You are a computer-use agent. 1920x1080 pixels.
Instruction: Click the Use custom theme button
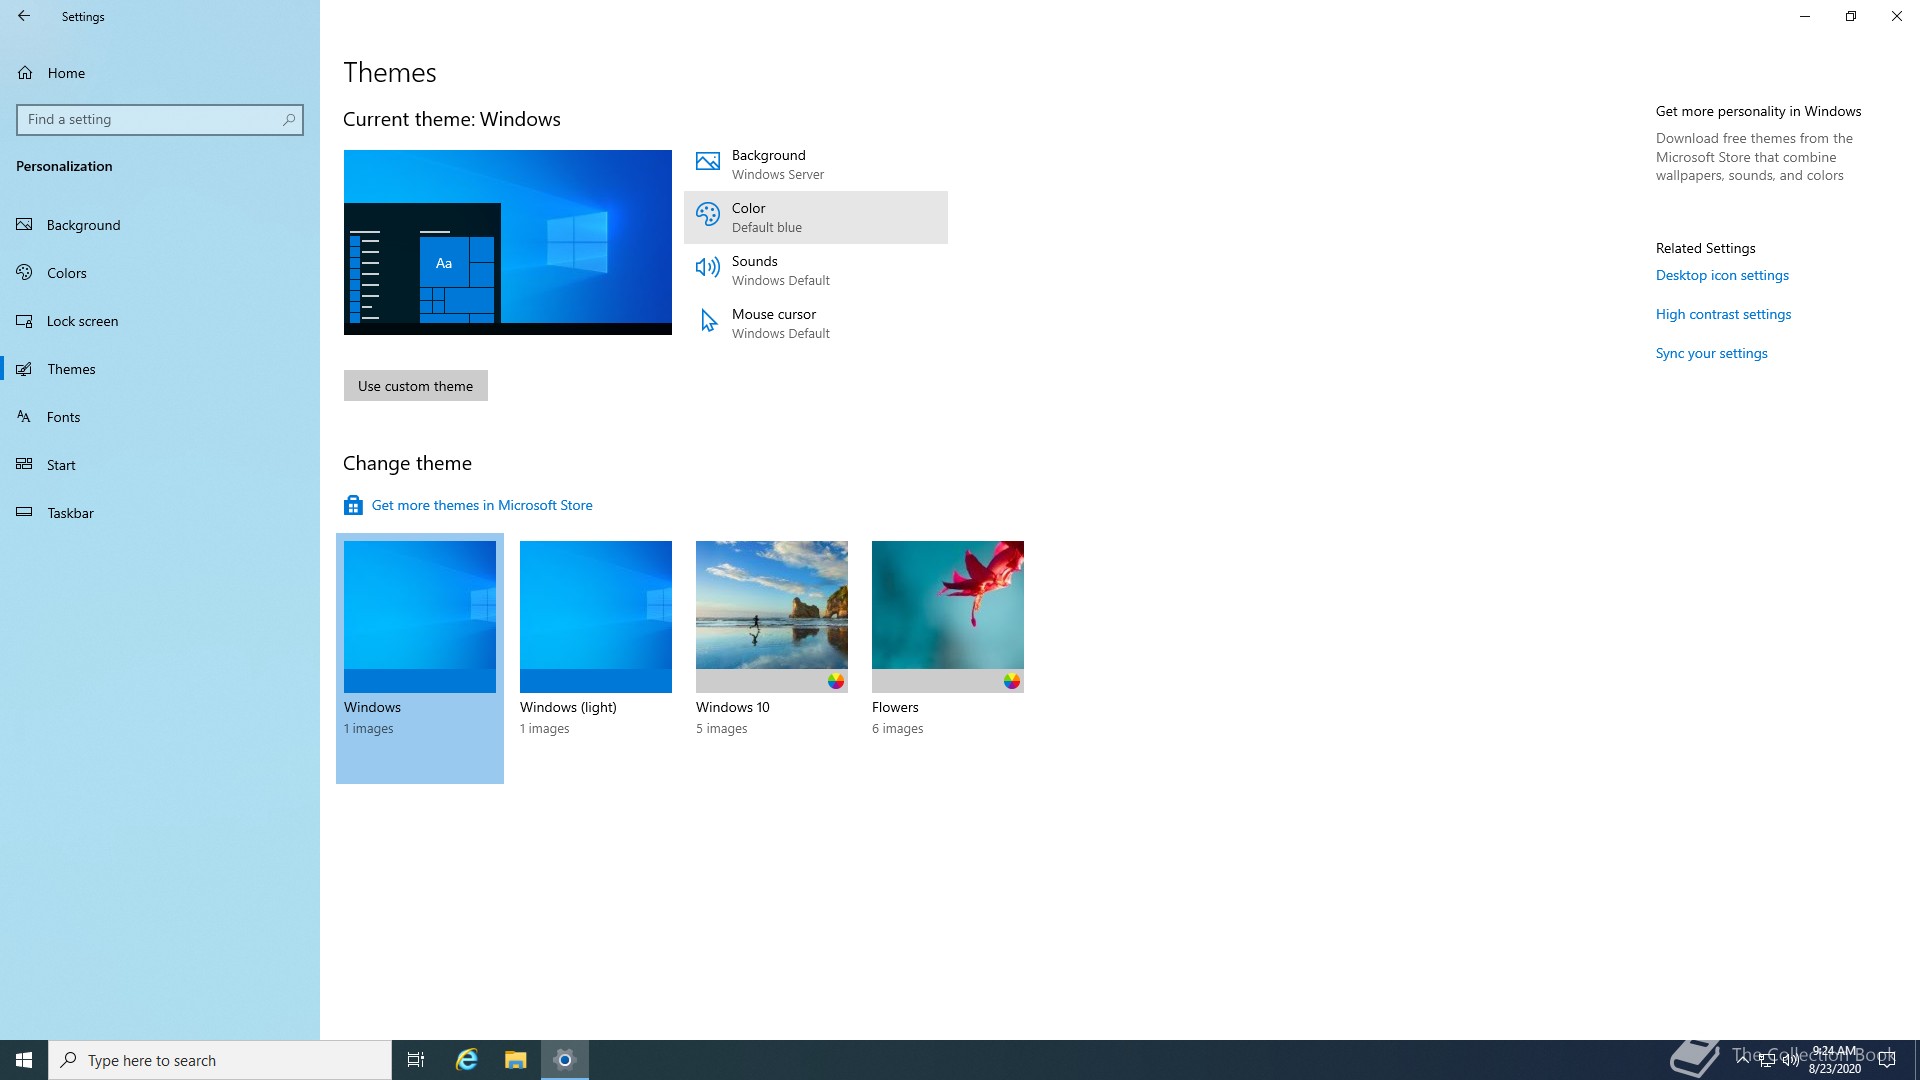click(x=416, y=386)
